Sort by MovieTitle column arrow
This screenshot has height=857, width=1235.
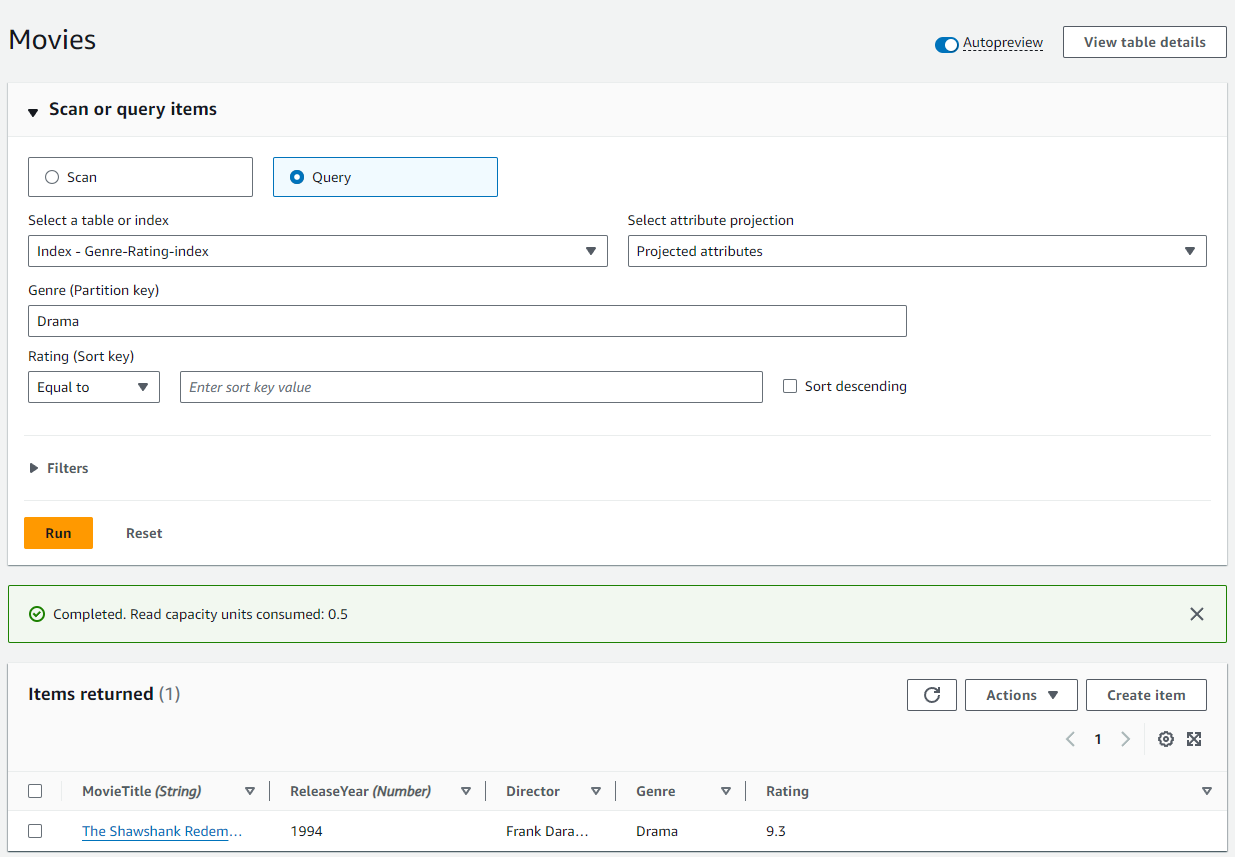(x=250, y=791)
